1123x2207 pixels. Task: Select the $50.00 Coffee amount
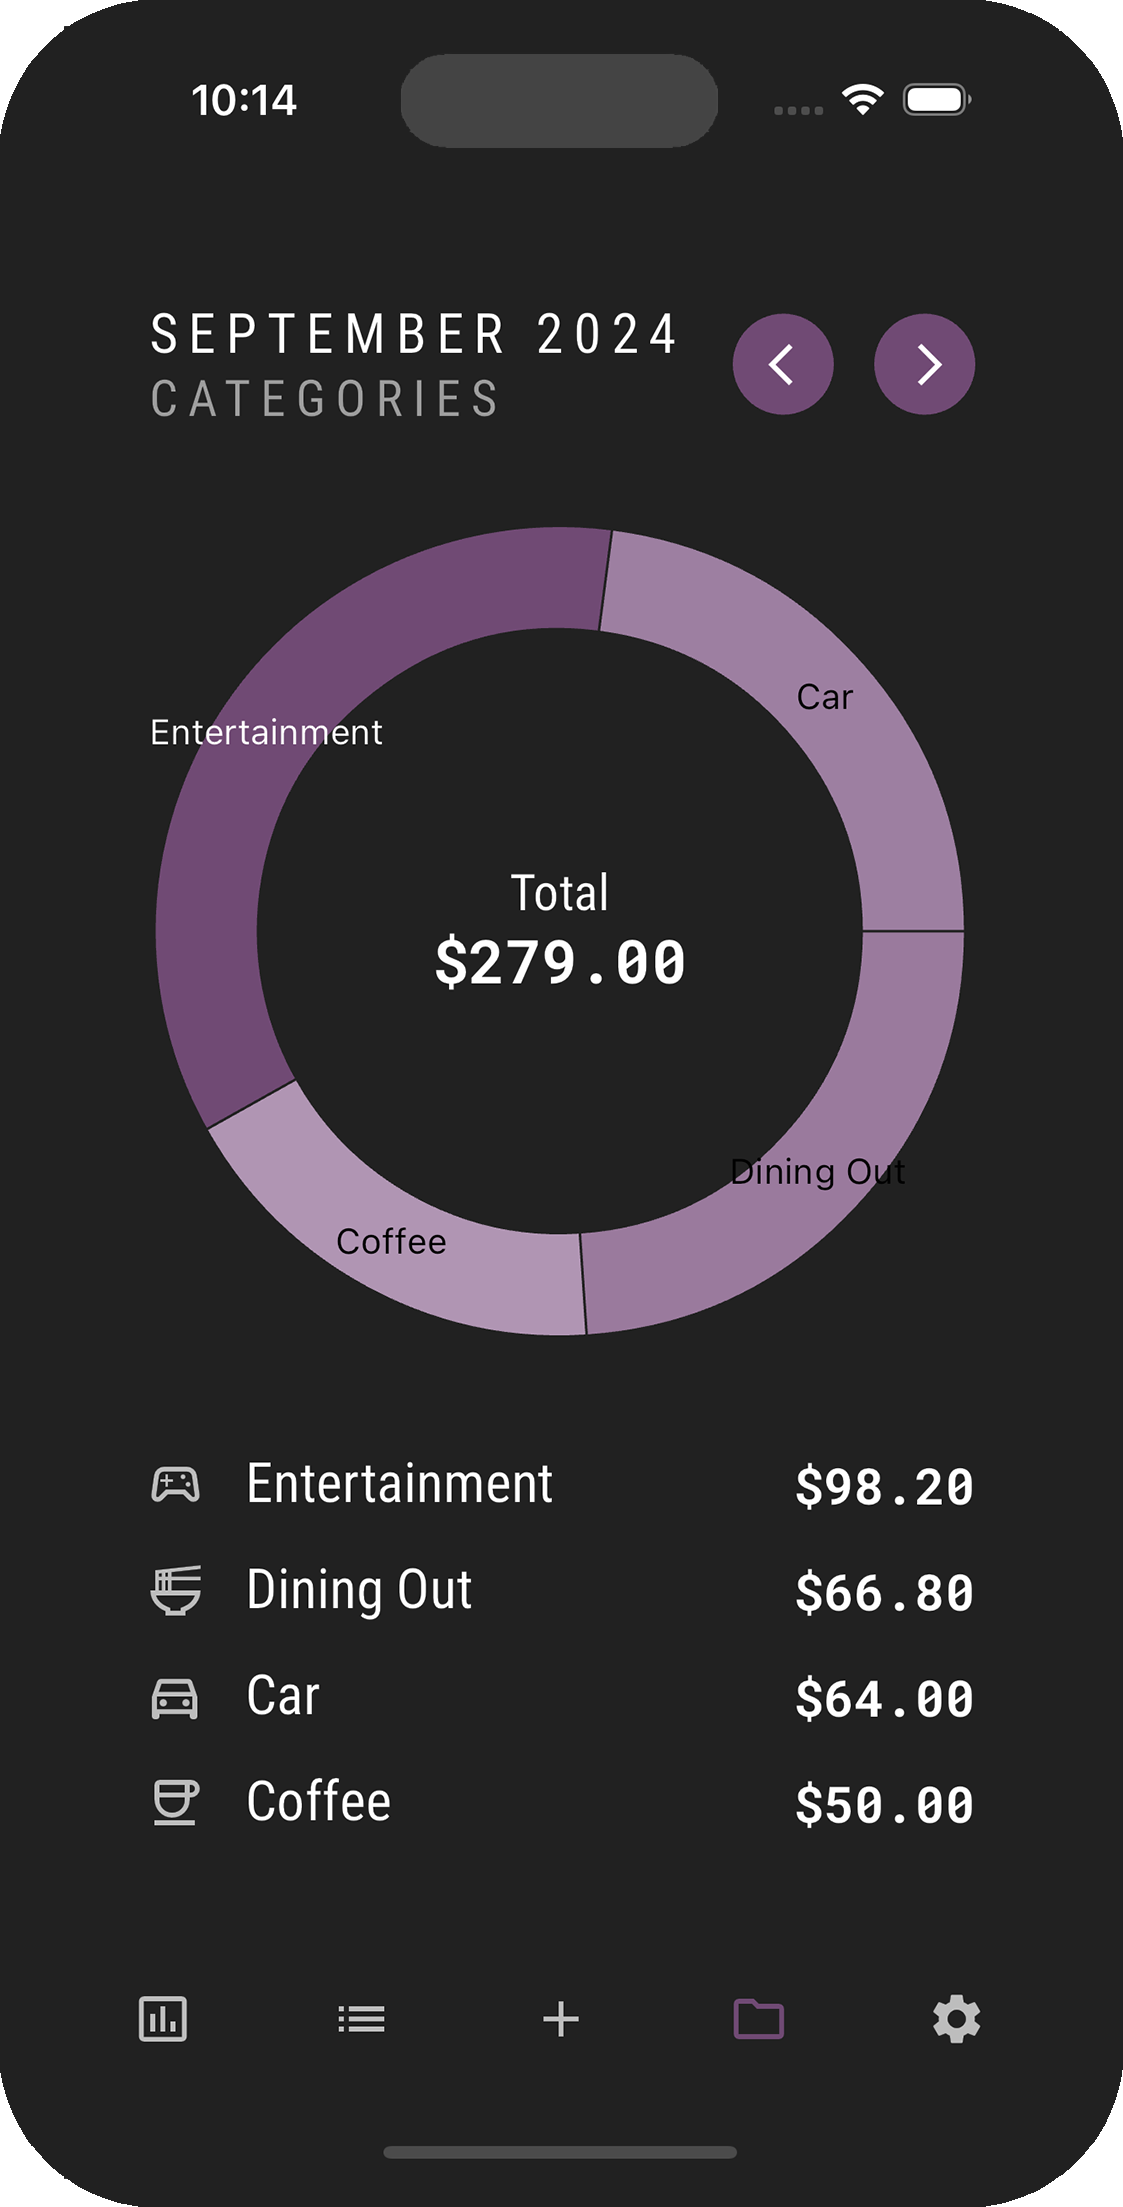884,1805
